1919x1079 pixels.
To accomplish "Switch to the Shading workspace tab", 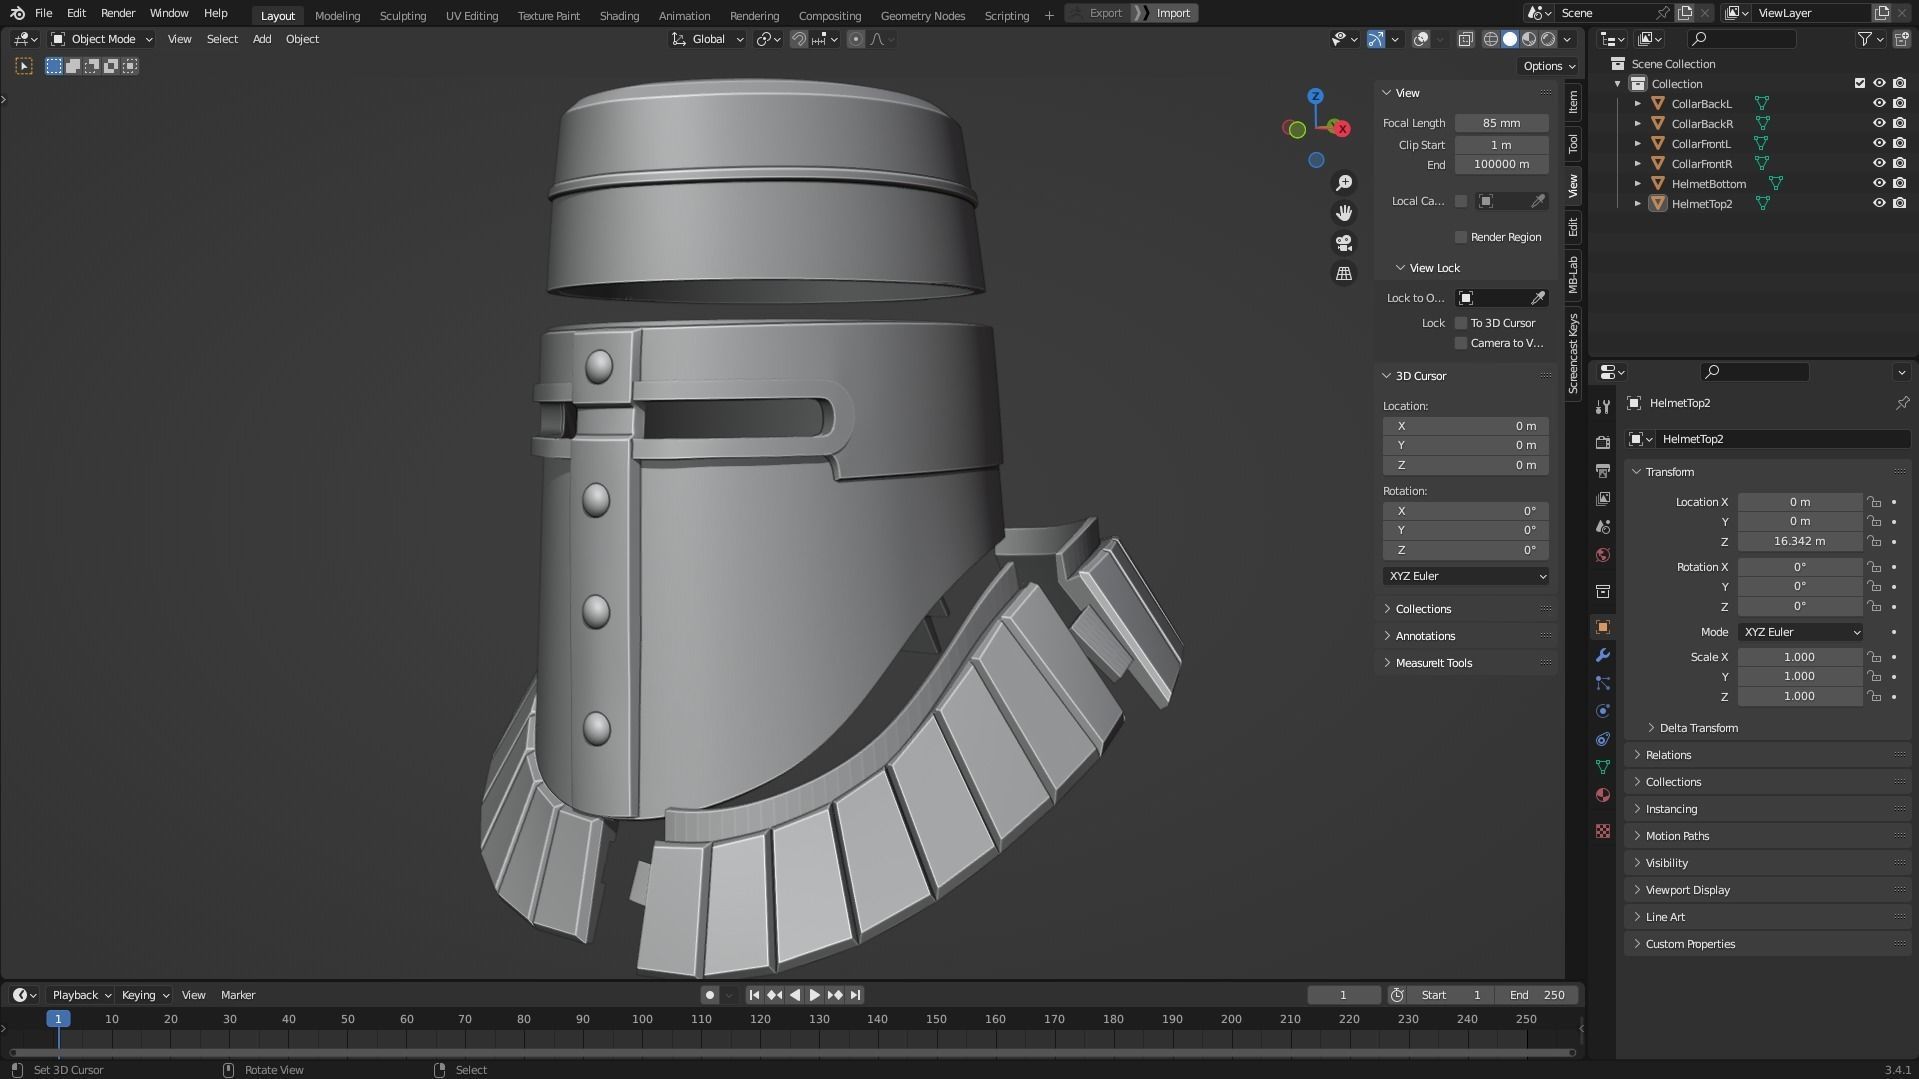I will point(619,15).
